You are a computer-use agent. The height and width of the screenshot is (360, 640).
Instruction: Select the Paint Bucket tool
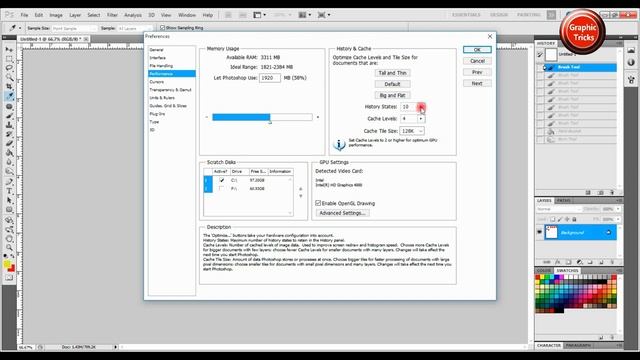[x=9, y=153]
